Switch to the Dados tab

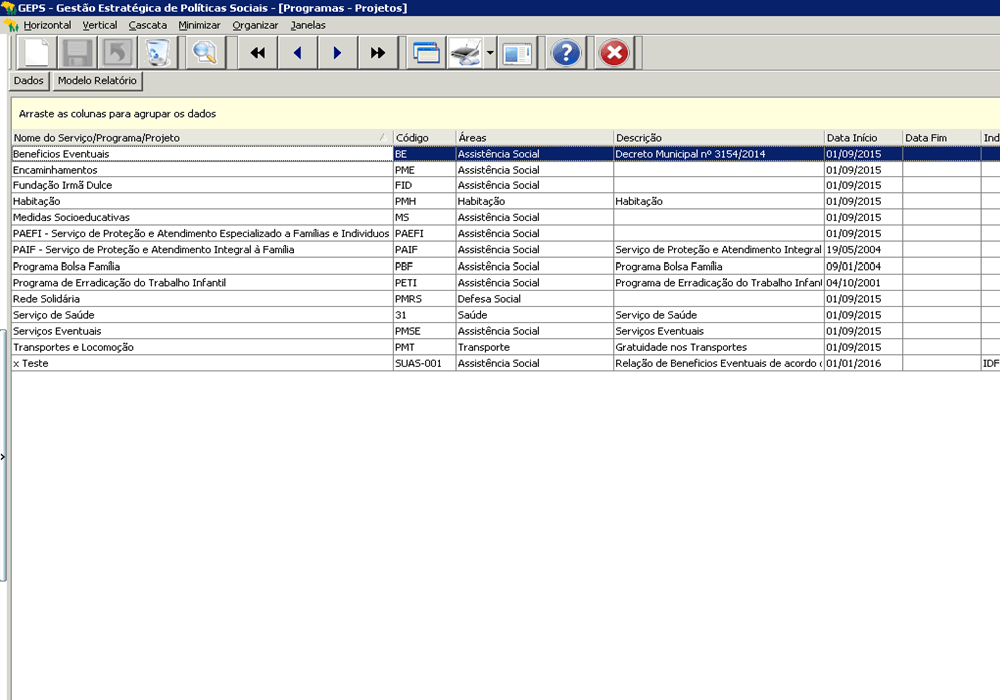pyautogui.click(x=29, y=81)
